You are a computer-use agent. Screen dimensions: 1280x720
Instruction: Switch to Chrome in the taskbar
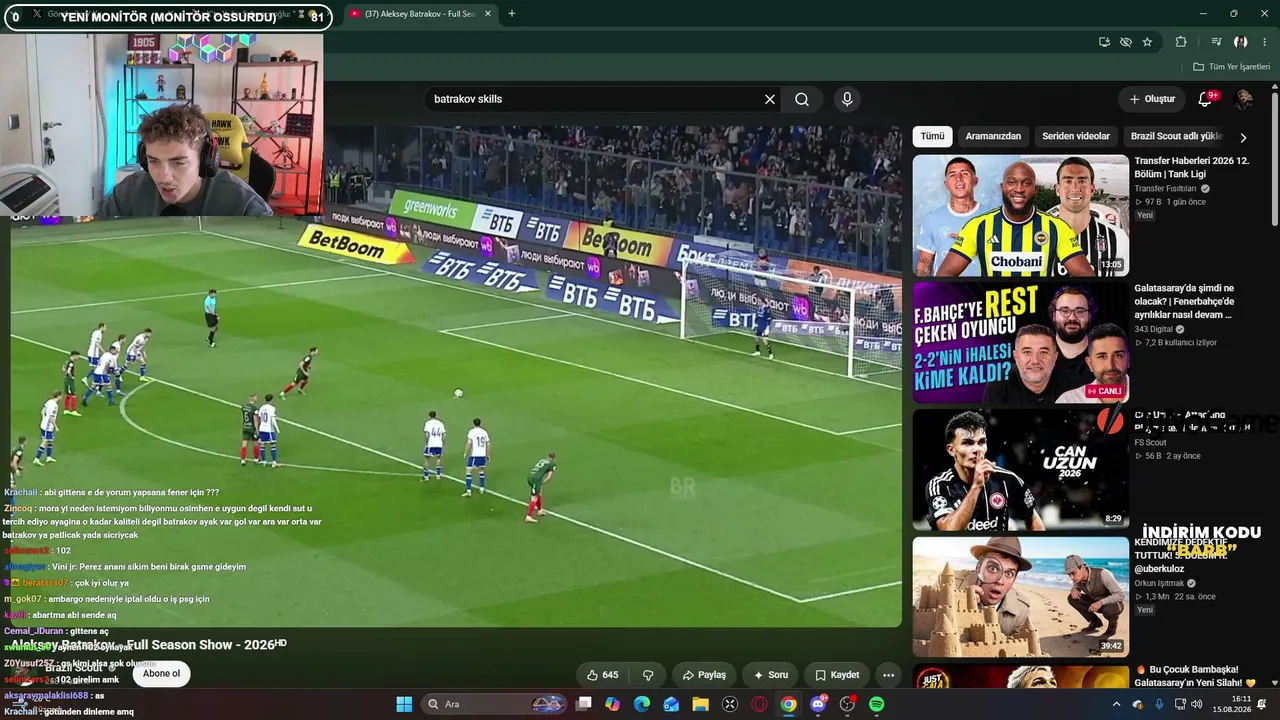[789, 704]
